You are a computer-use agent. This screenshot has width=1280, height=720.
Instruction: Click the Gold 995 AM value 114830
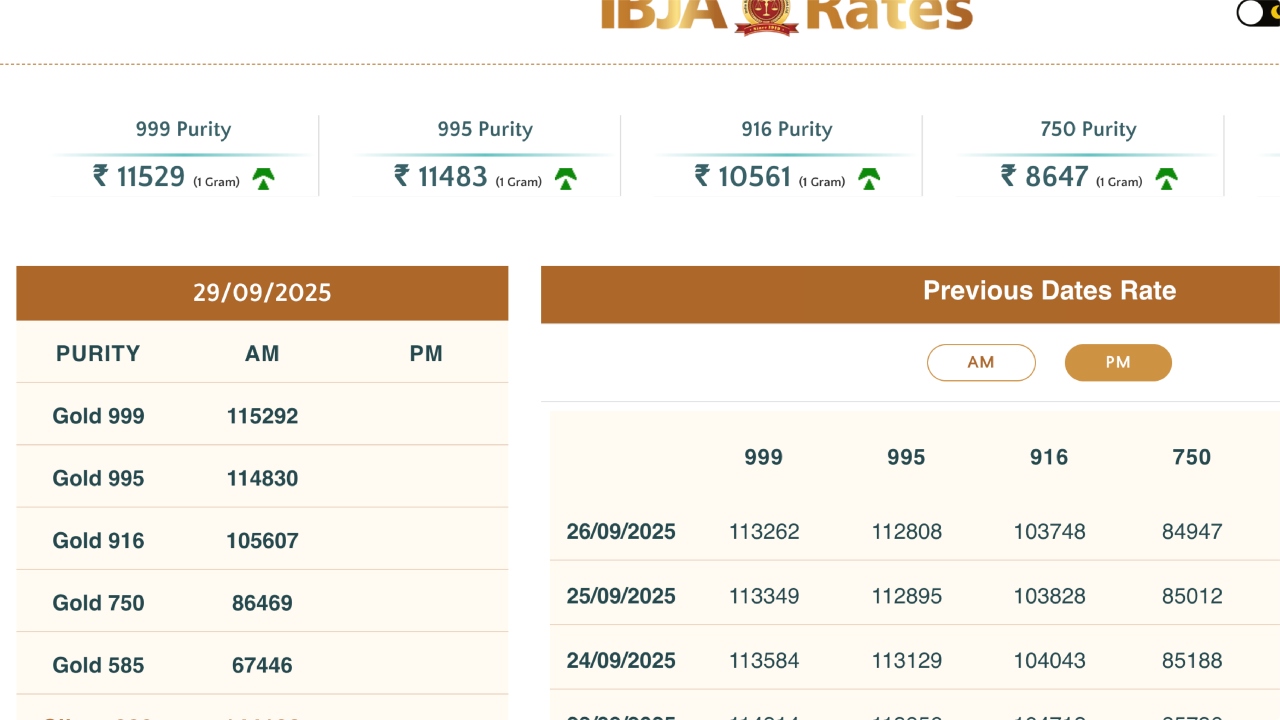click(262, 478)
